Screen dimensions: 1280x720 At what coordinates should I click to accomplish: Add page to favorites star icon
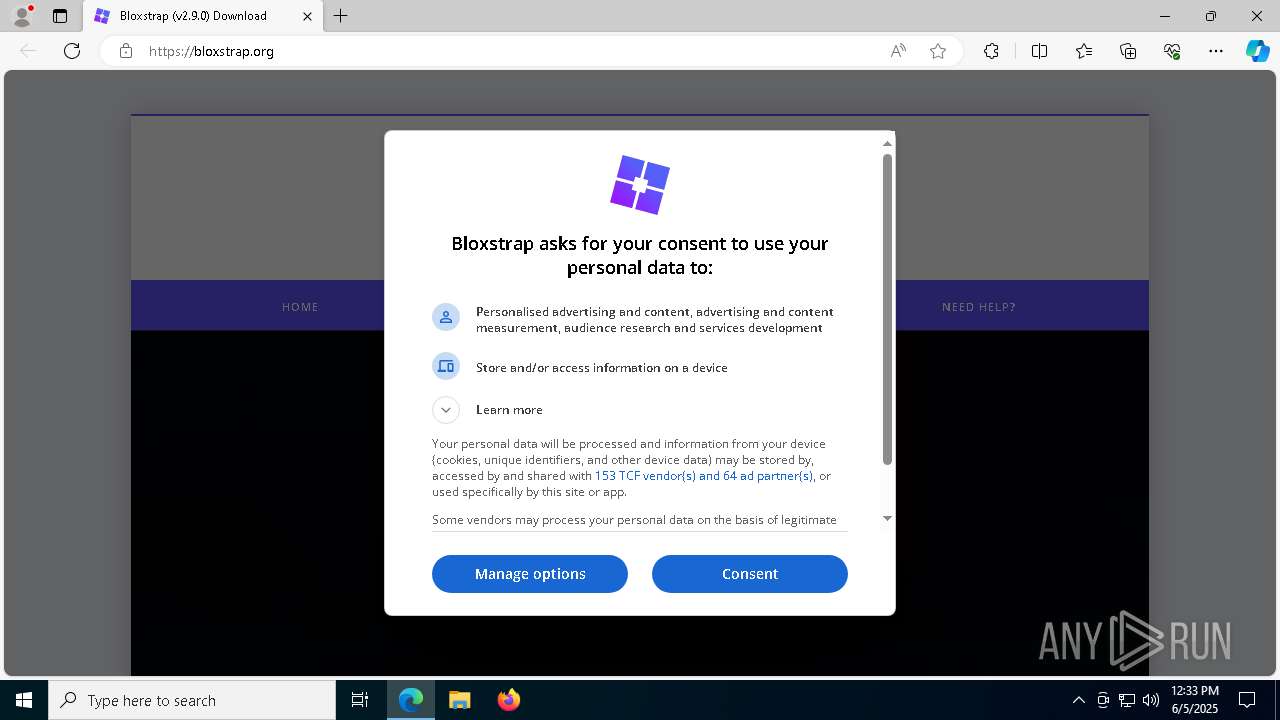coord(938,51)
